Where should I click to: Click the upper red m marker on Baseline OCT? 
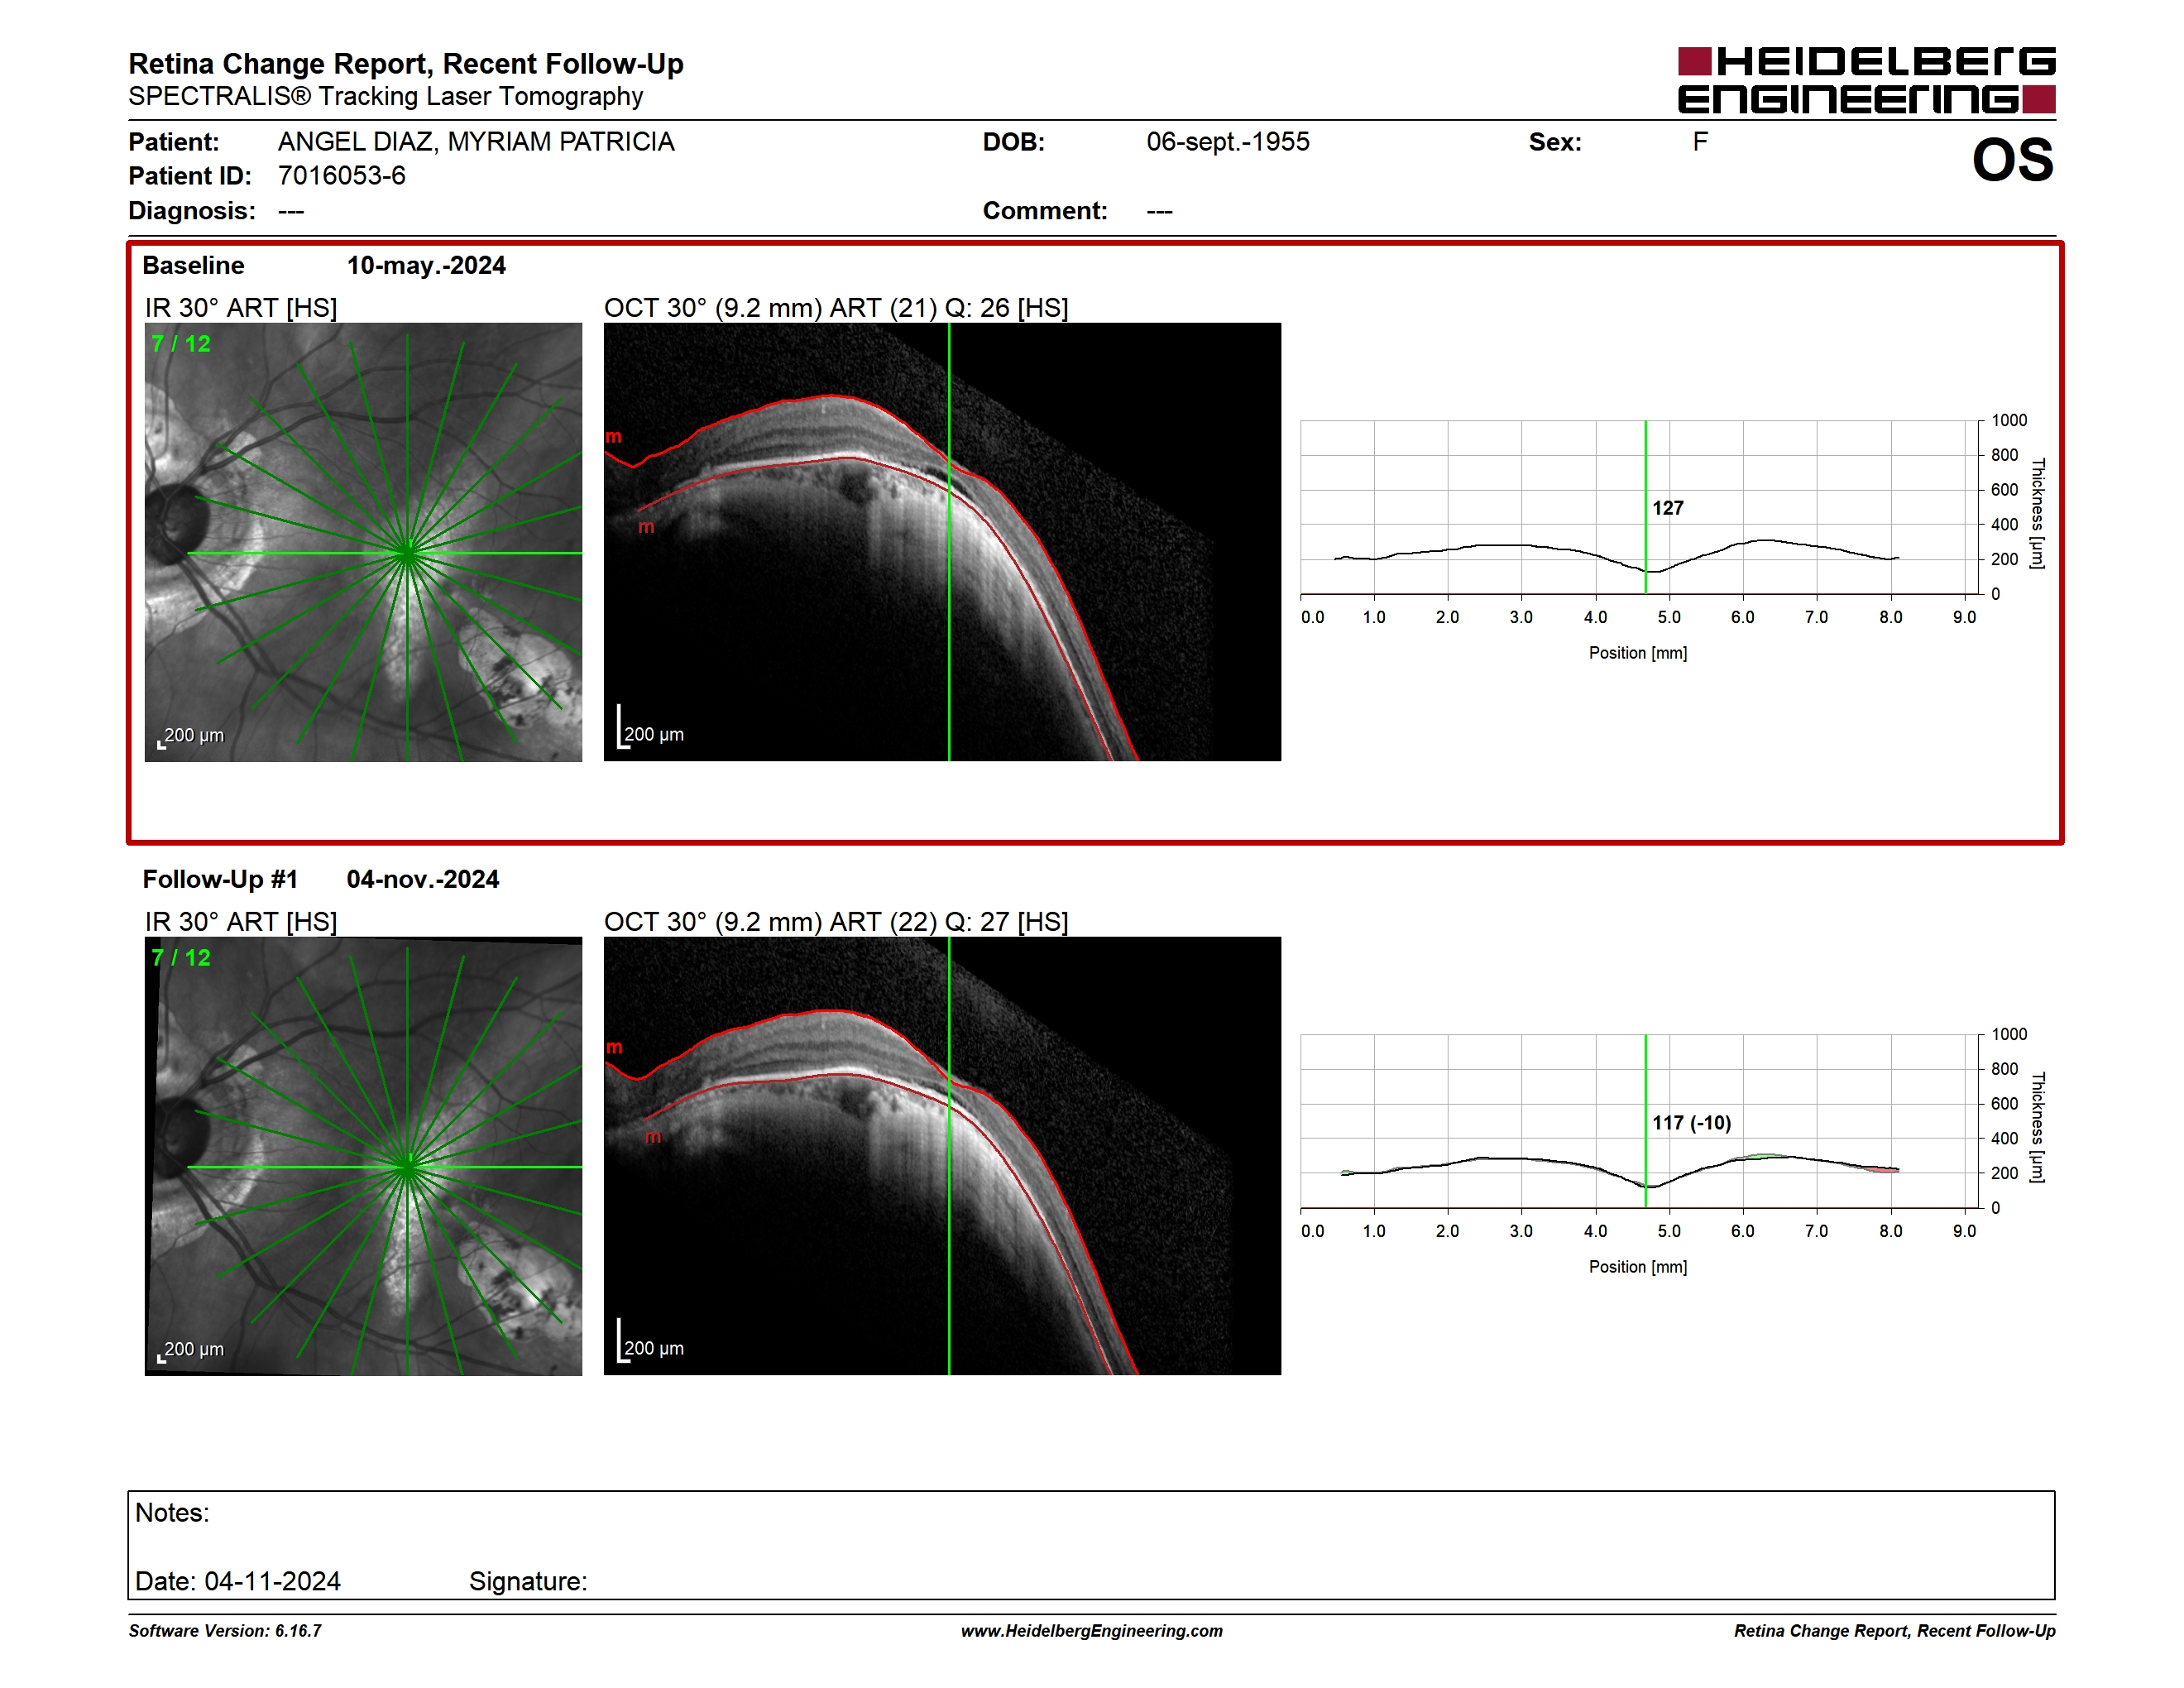coord(613,437)
